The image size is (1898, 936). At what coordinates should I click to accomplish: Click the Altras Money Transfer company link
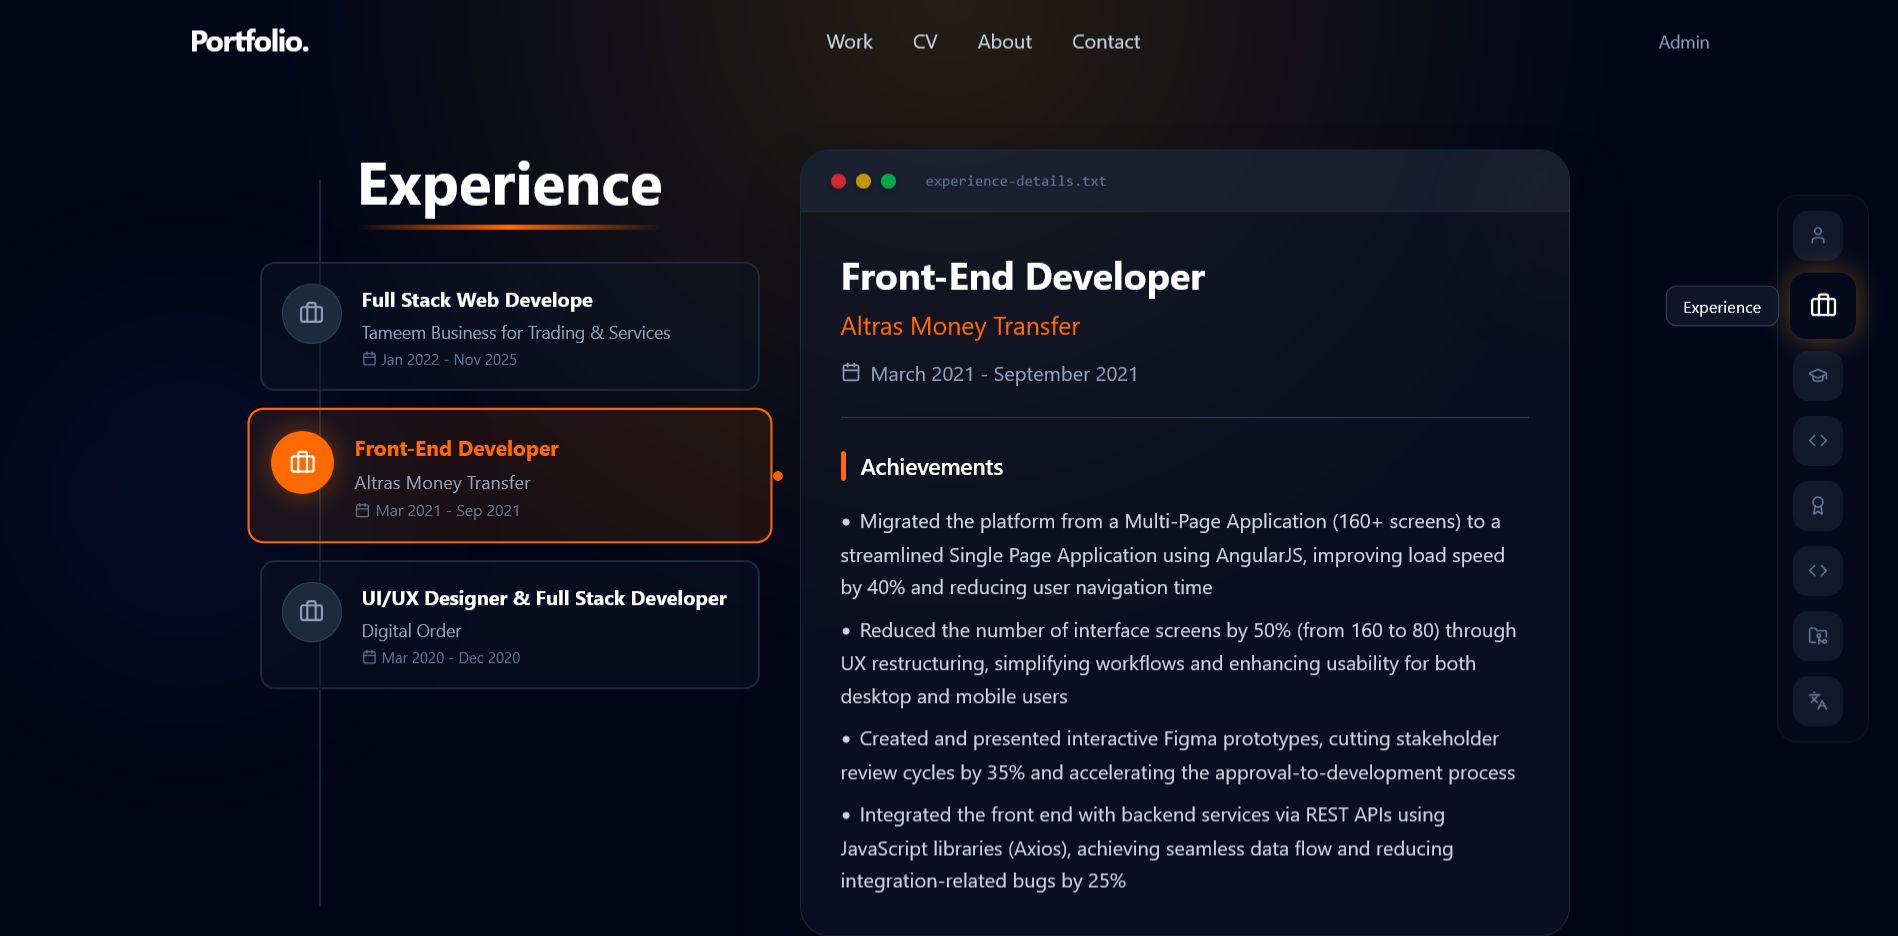click(959, 326)
